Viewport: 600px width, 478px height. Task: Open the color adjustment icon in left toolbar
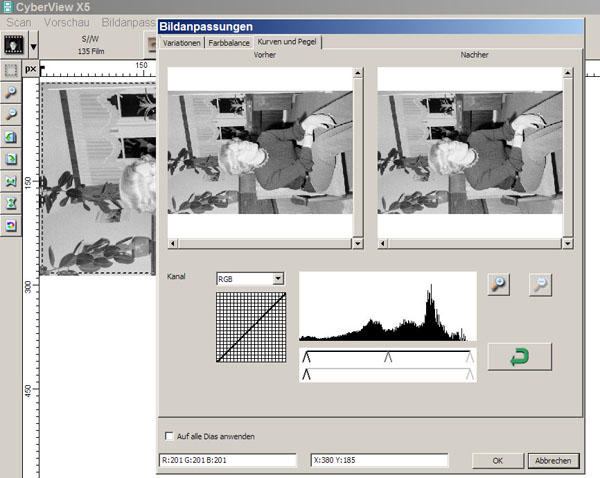click(x=12, y=225)
